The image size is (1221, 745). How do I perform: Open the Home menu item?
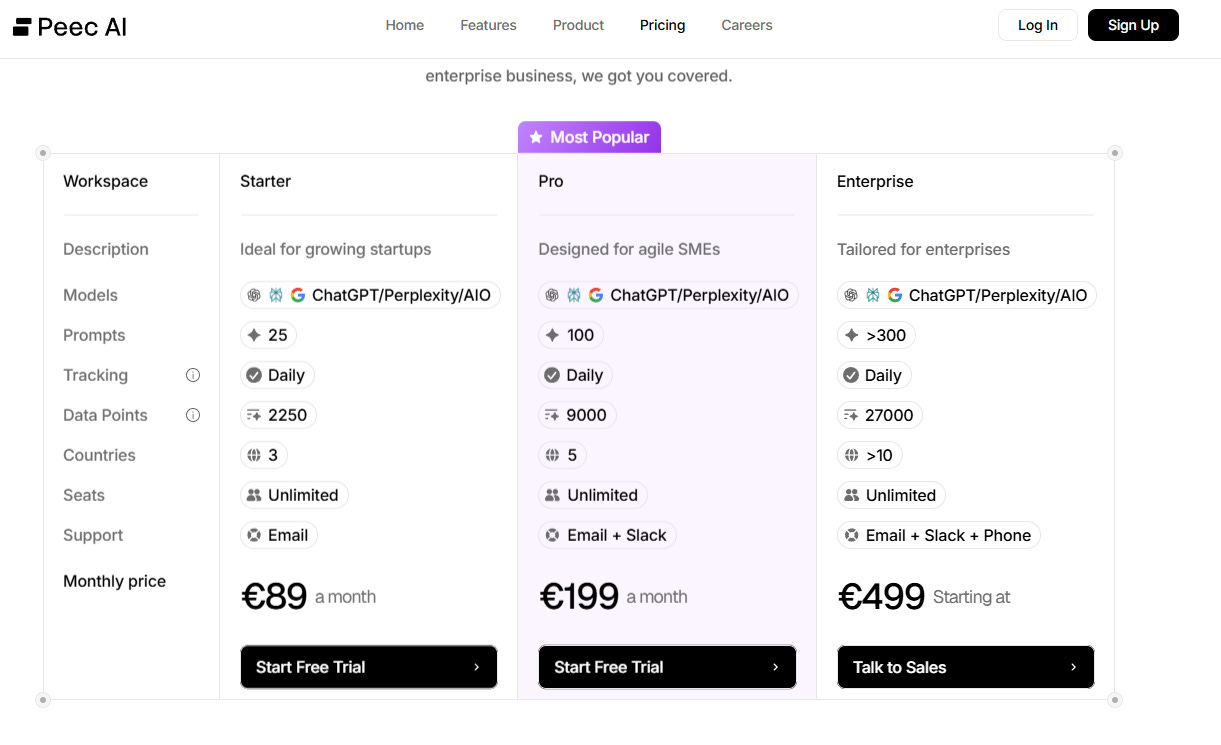pyautogui.click(x=405, y=25)
